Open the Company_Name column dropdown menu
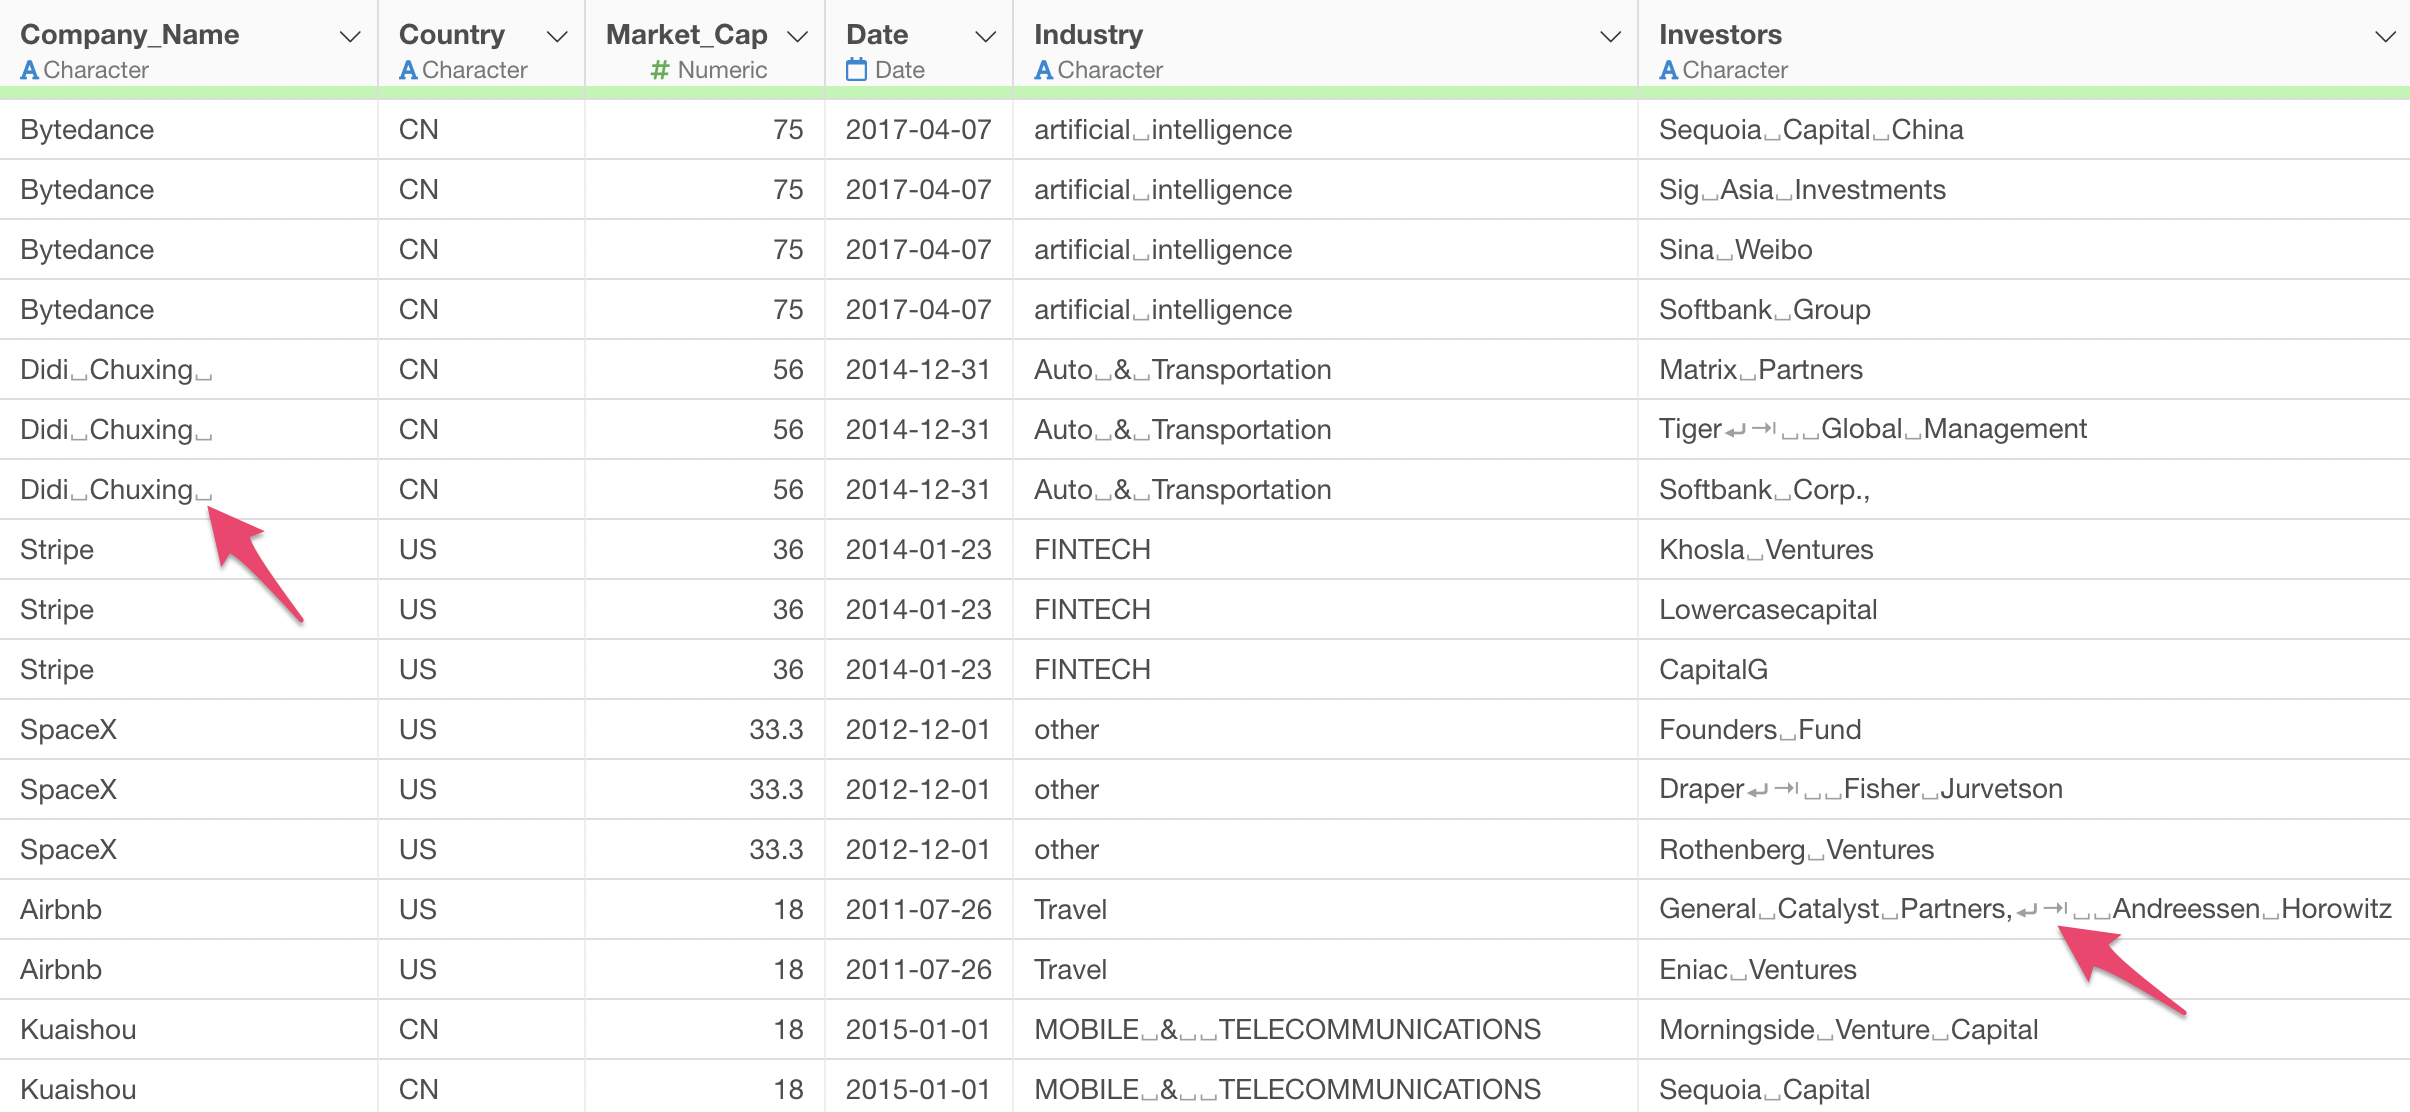 click(x=349, y=37)
